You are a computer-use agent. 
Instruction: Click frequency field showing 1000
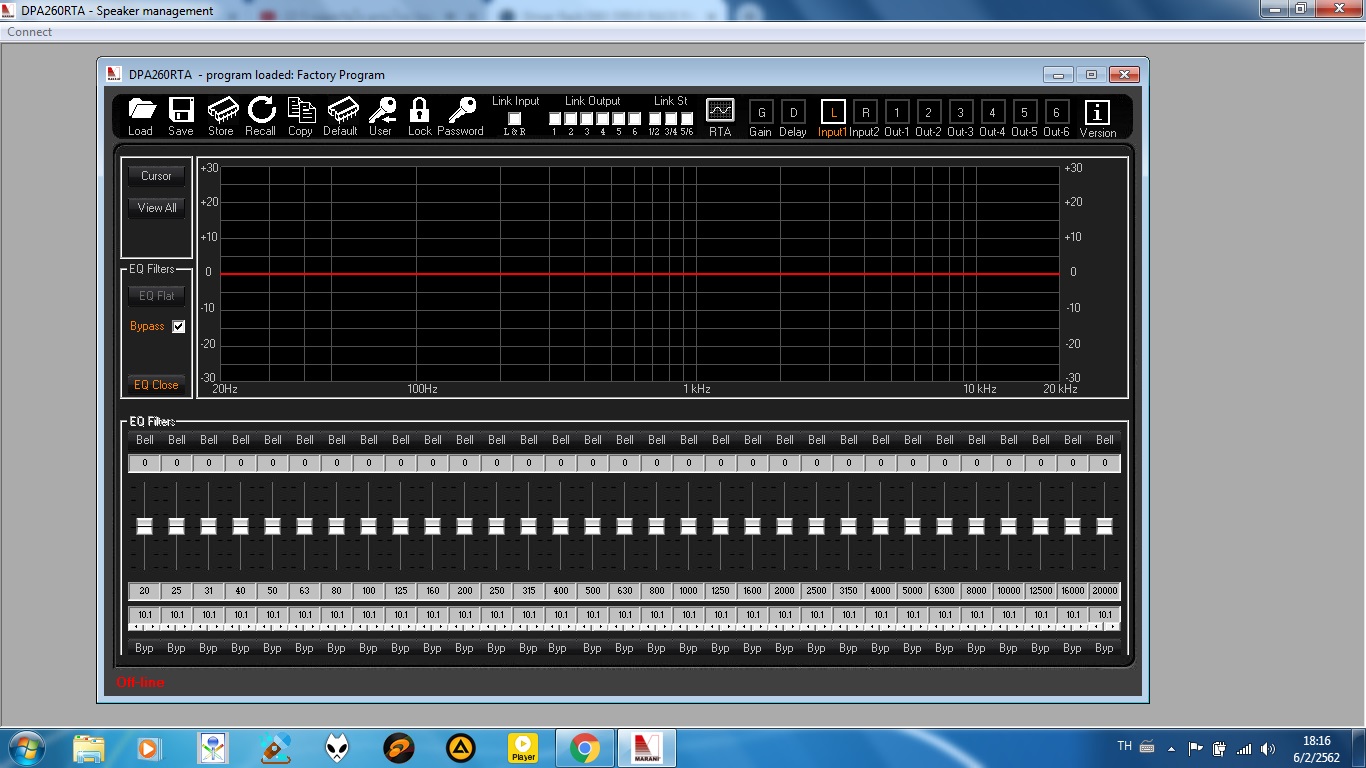pos(689,591)
